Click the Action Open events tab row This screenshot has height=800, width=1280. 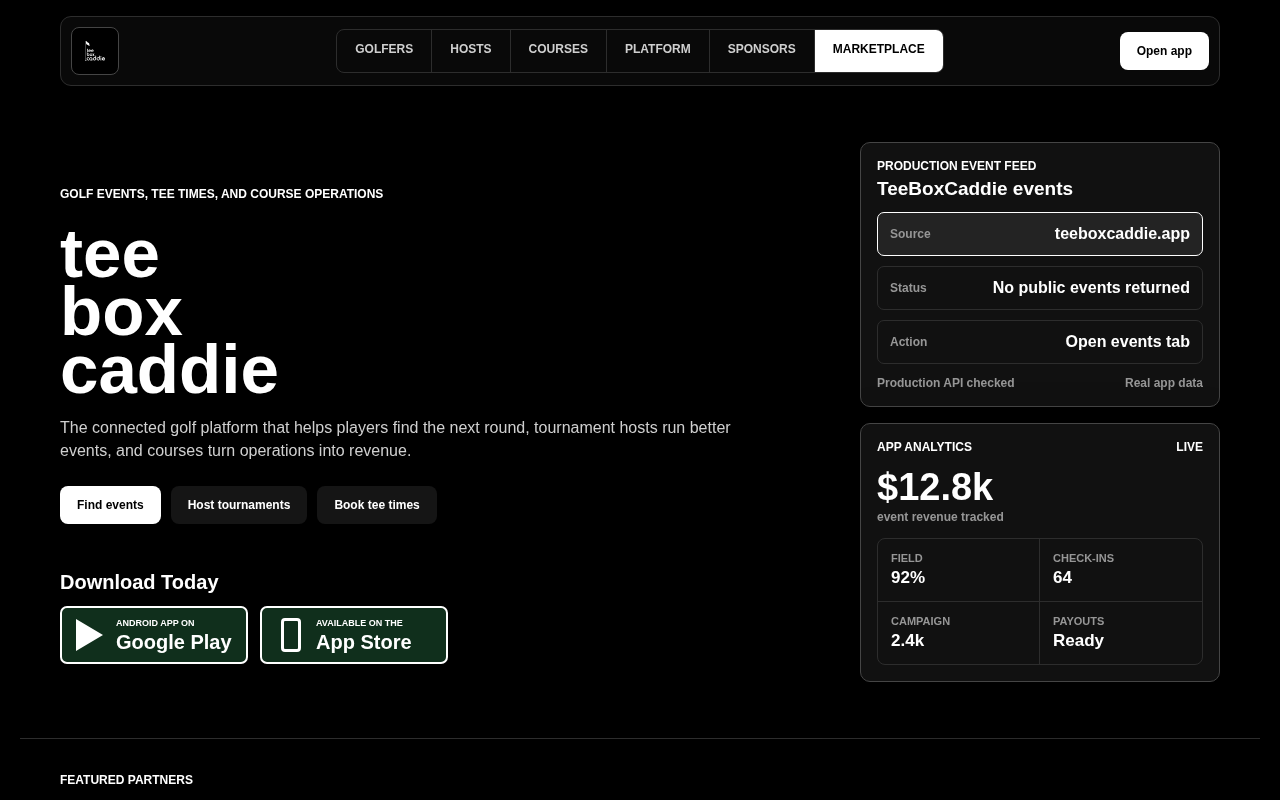[x=1040, y=342]
